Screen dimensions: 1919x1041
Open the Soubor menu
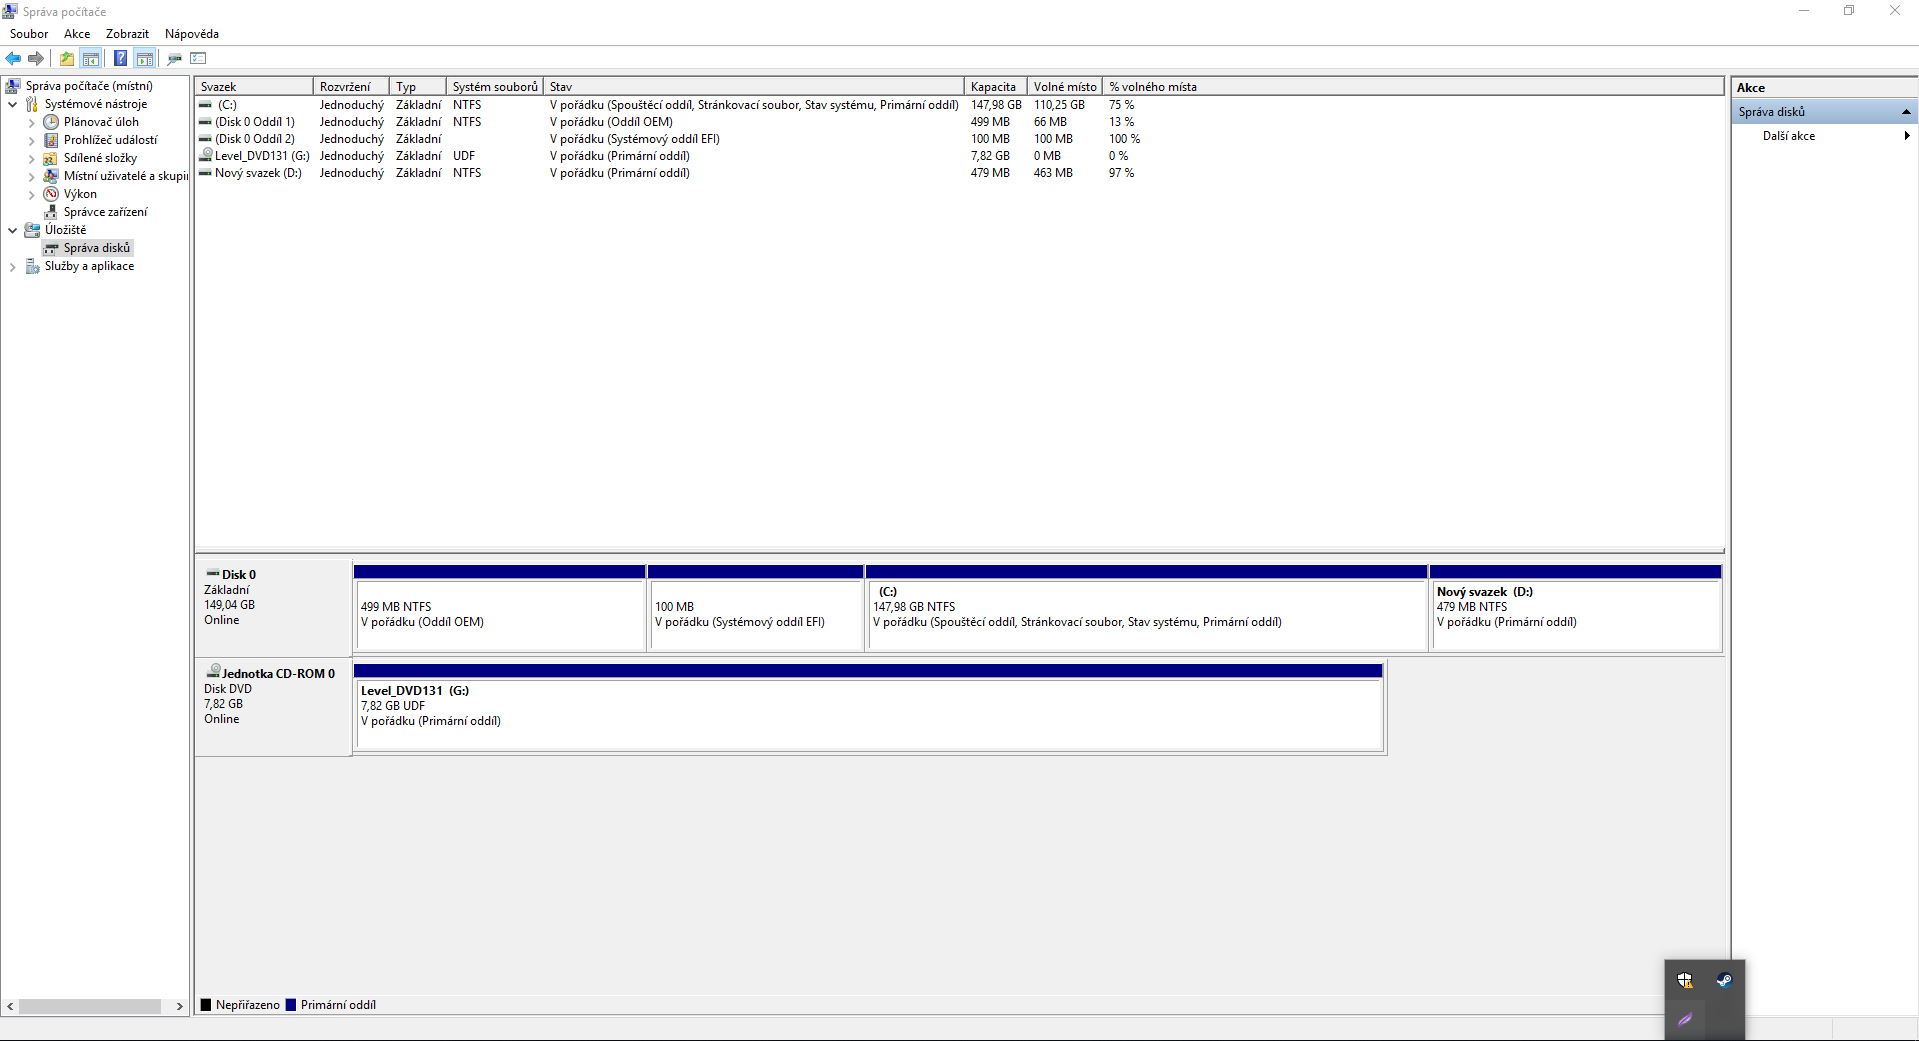tap(29, 34)
